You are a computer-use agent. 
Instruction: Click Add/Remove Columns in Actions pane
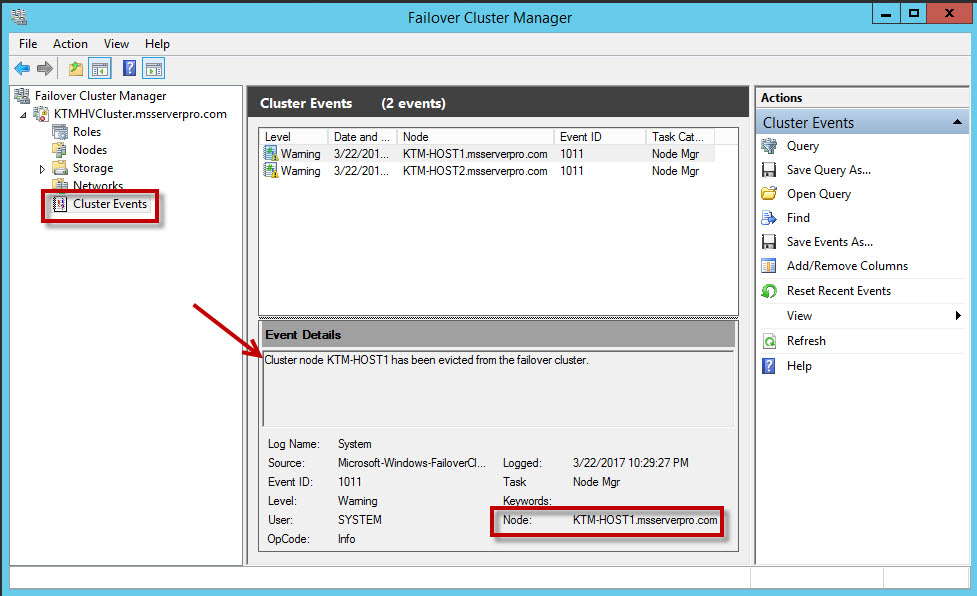coord(847,265)
